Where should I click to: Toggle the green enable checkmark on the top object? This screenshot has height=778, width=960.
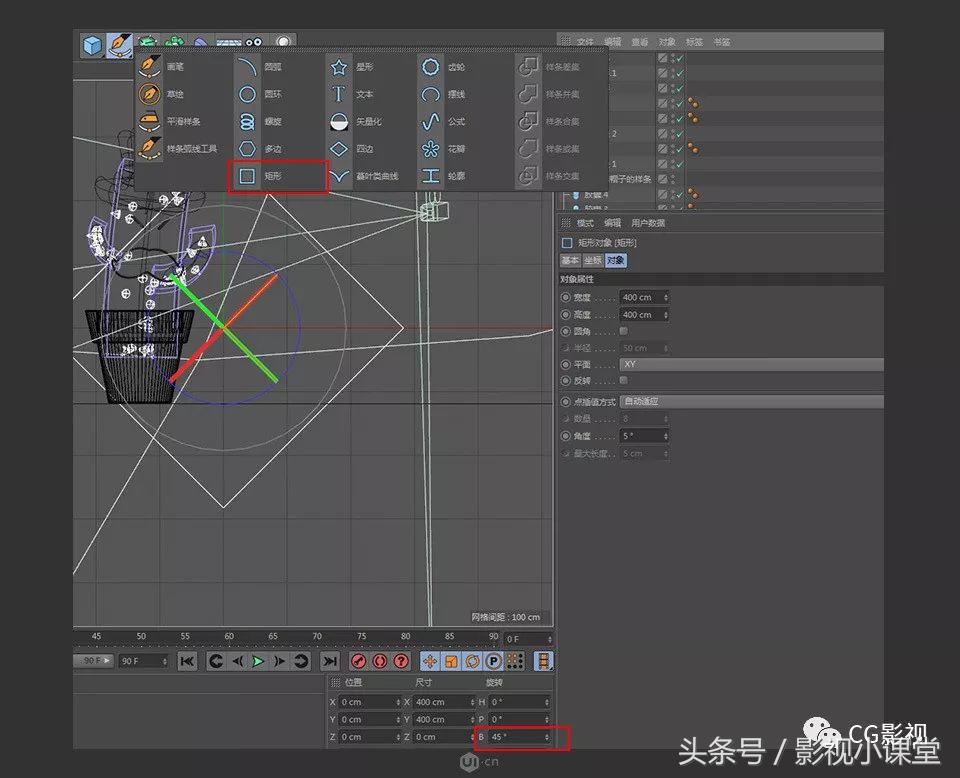(679, 58)
